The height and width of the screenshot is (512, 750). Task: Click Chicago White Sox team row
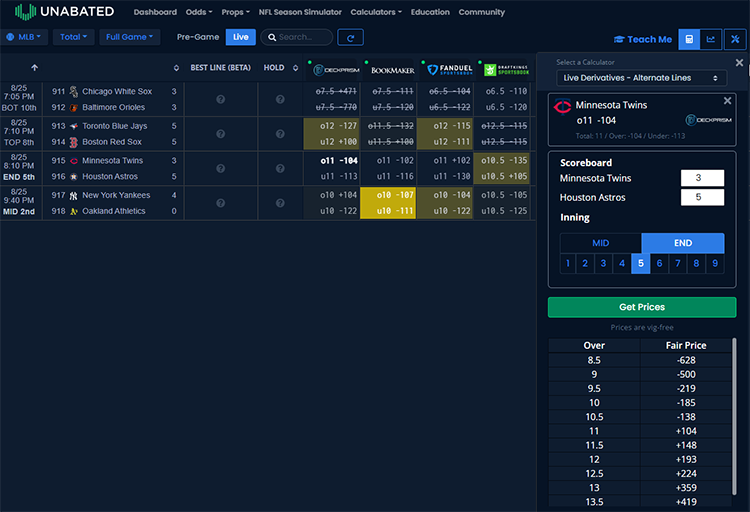point(113,91)
